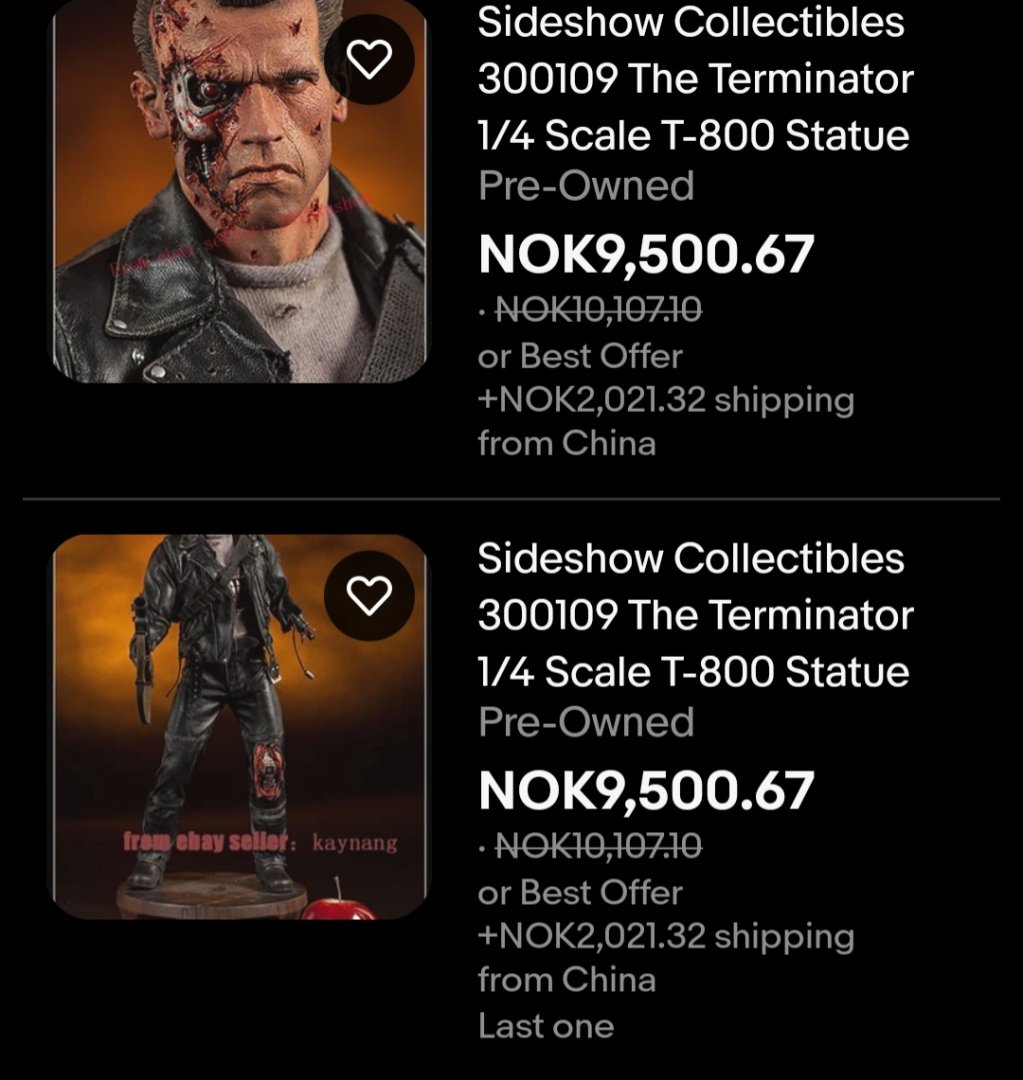
Task: Select "or Best Offer" on the full-body listing
Action: tap(580, 892)
